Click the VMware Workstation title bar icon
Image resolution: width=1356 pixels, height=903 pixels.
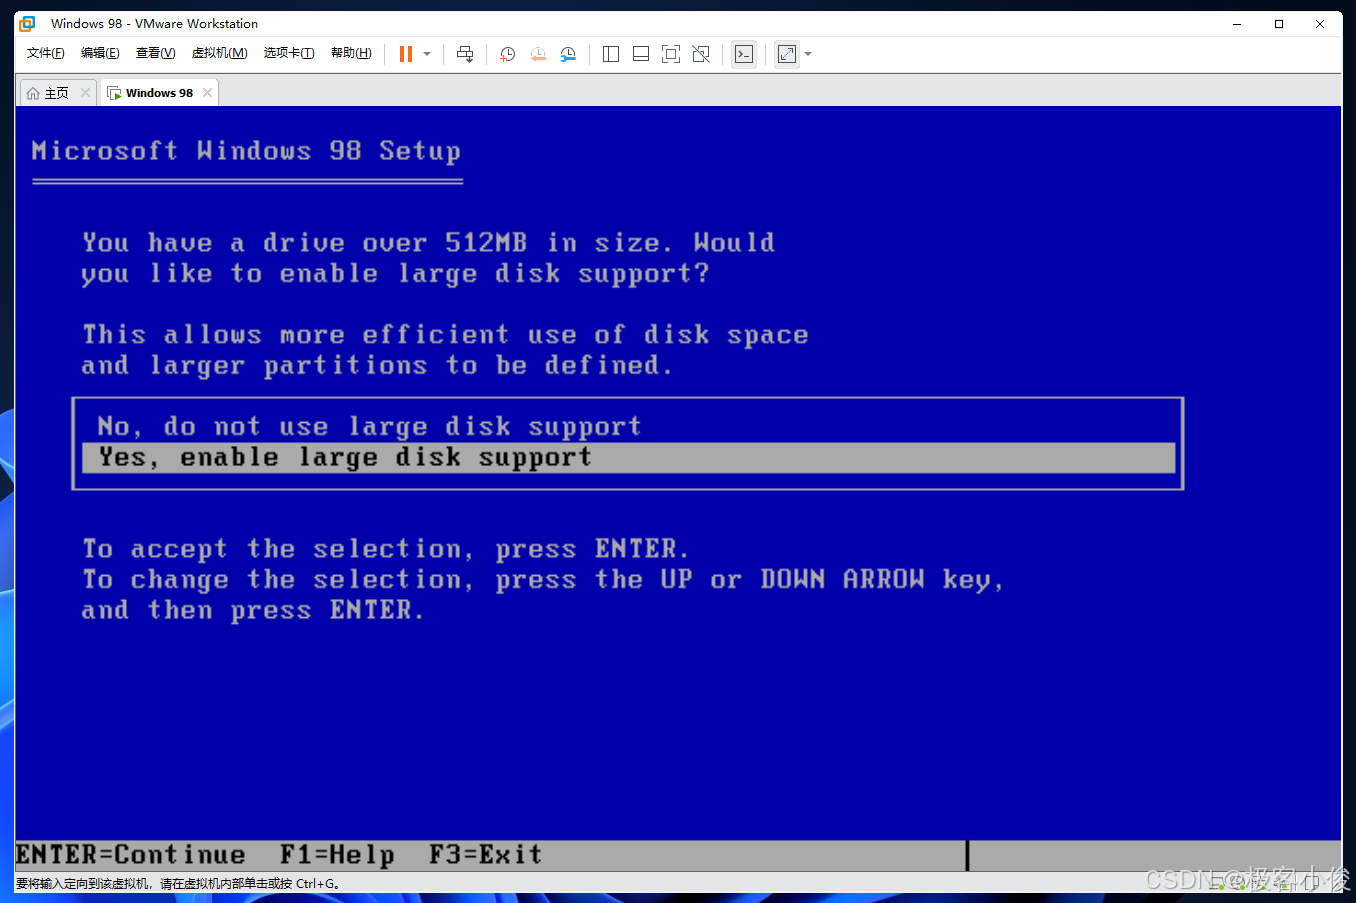tap(27, 23)
